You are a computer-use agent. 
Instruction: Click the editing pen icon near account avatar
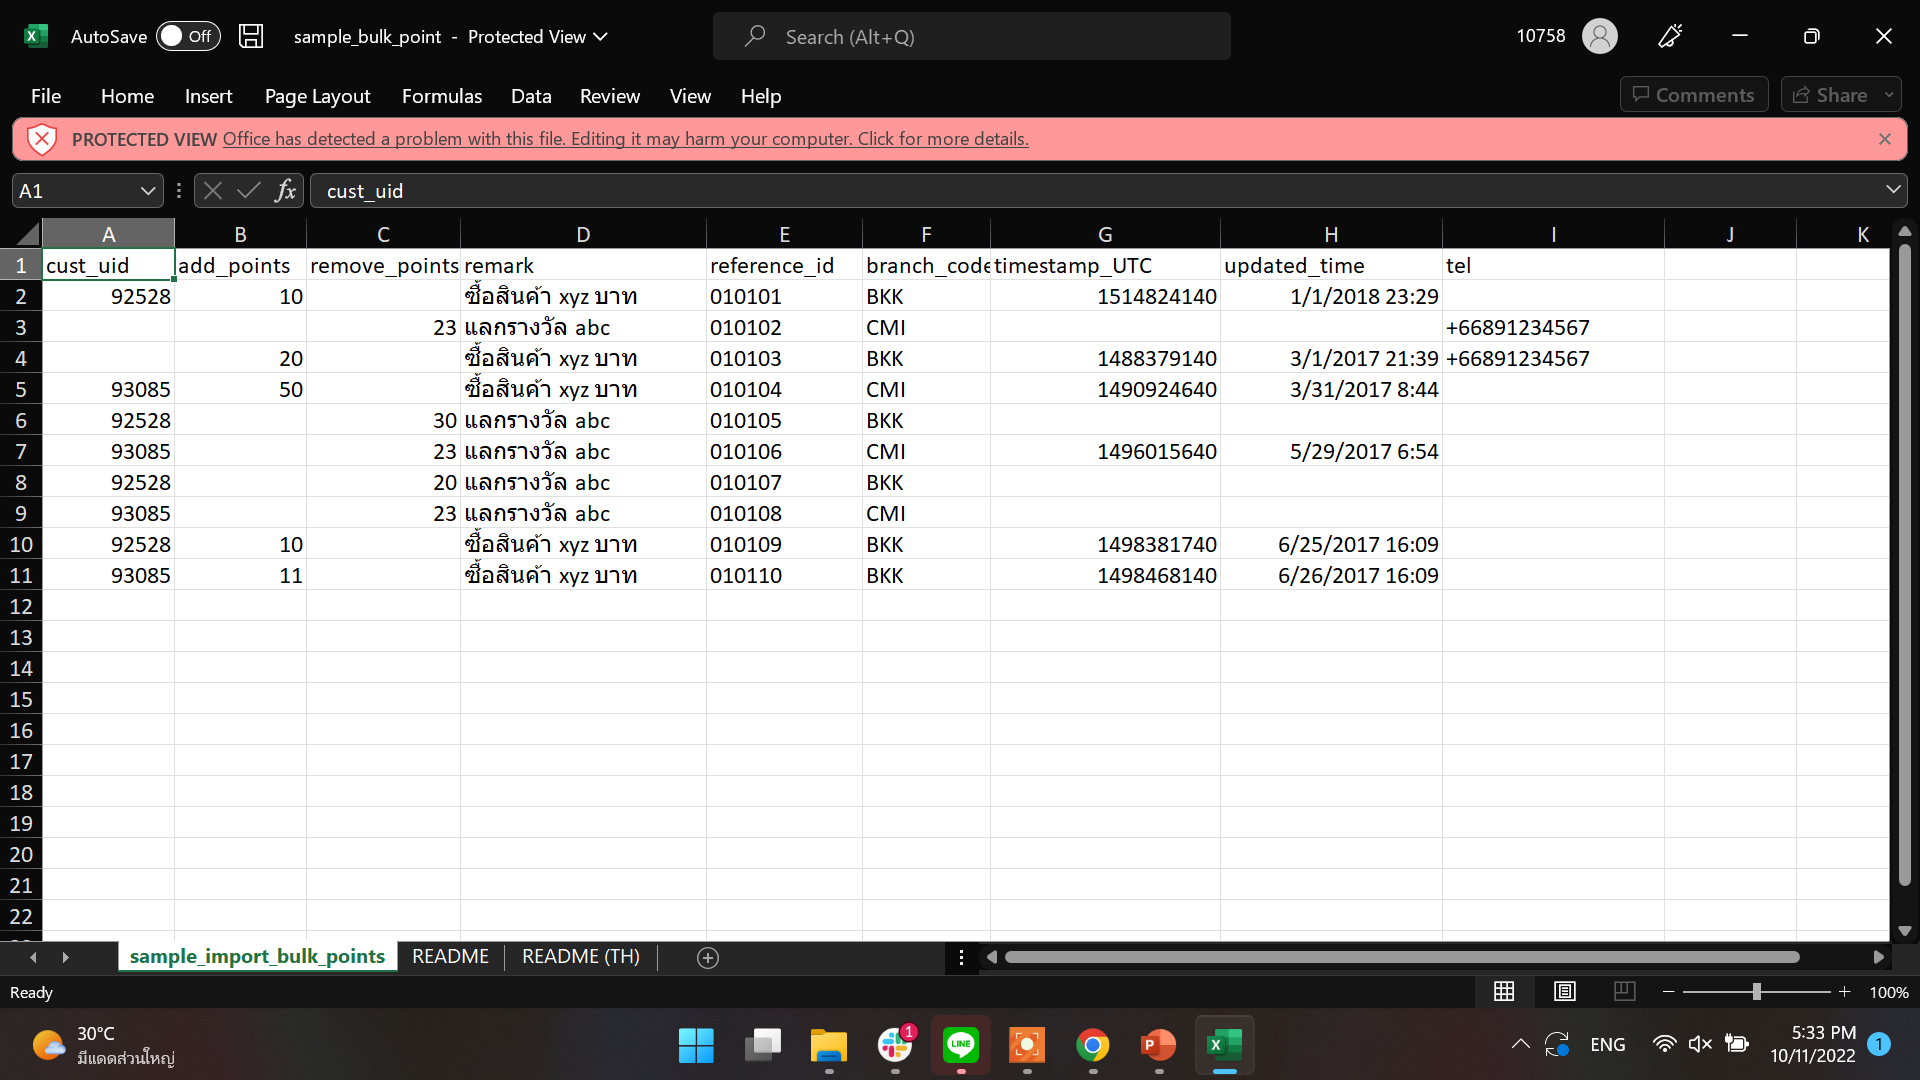coord(1670,36)
